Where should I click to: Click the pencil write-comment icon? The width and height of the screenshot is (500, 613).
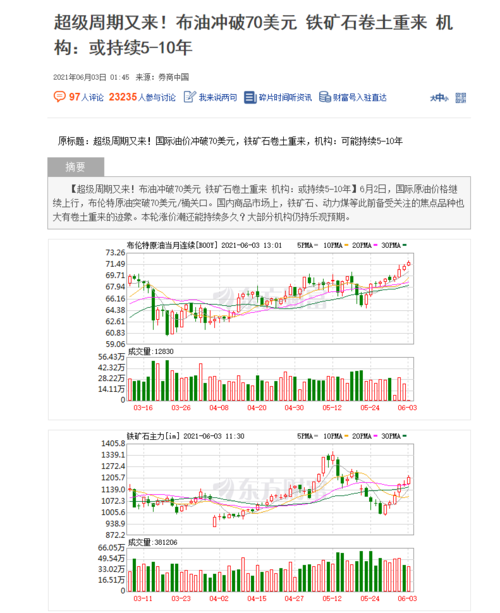coord(190,97)
